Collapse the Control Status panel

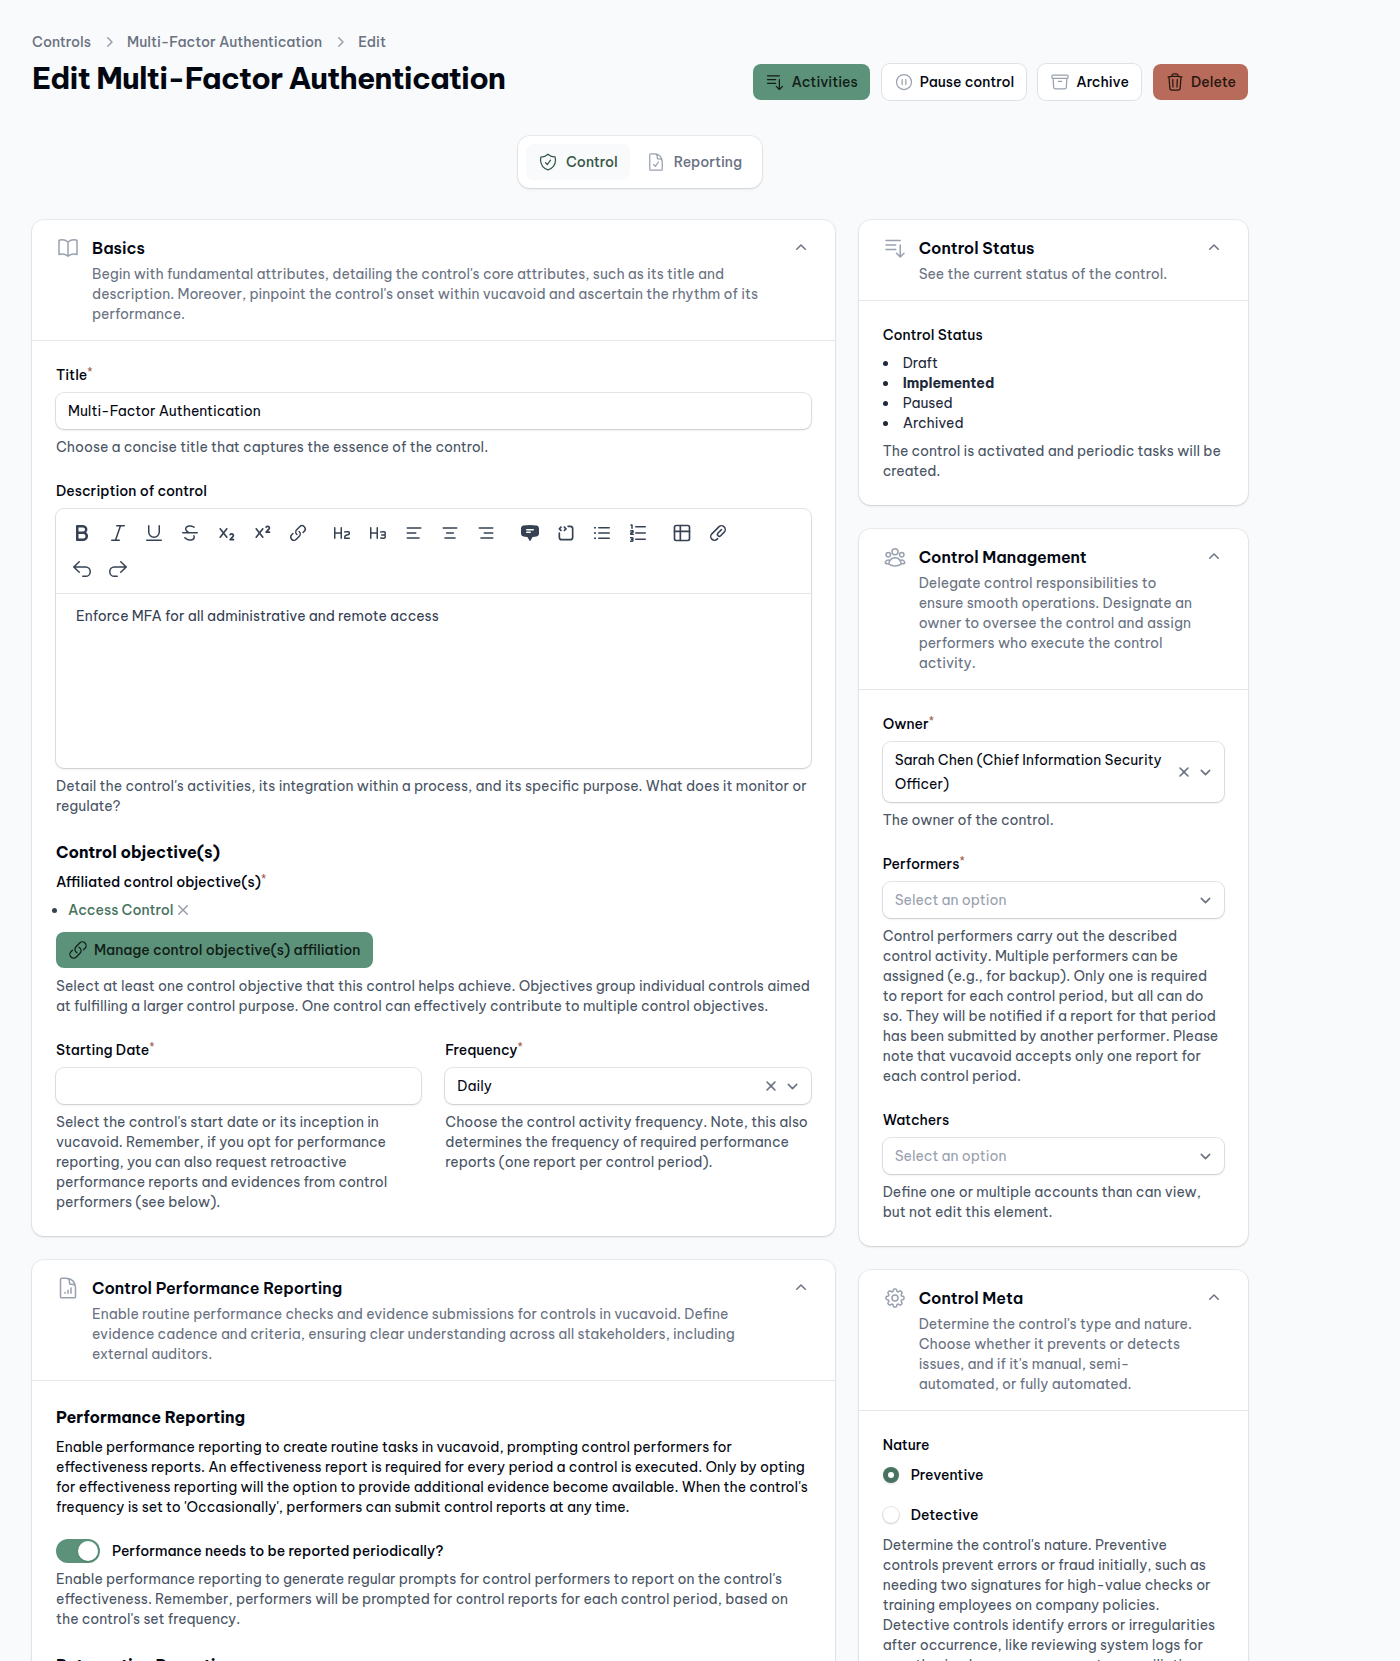tap(1214, 248)
